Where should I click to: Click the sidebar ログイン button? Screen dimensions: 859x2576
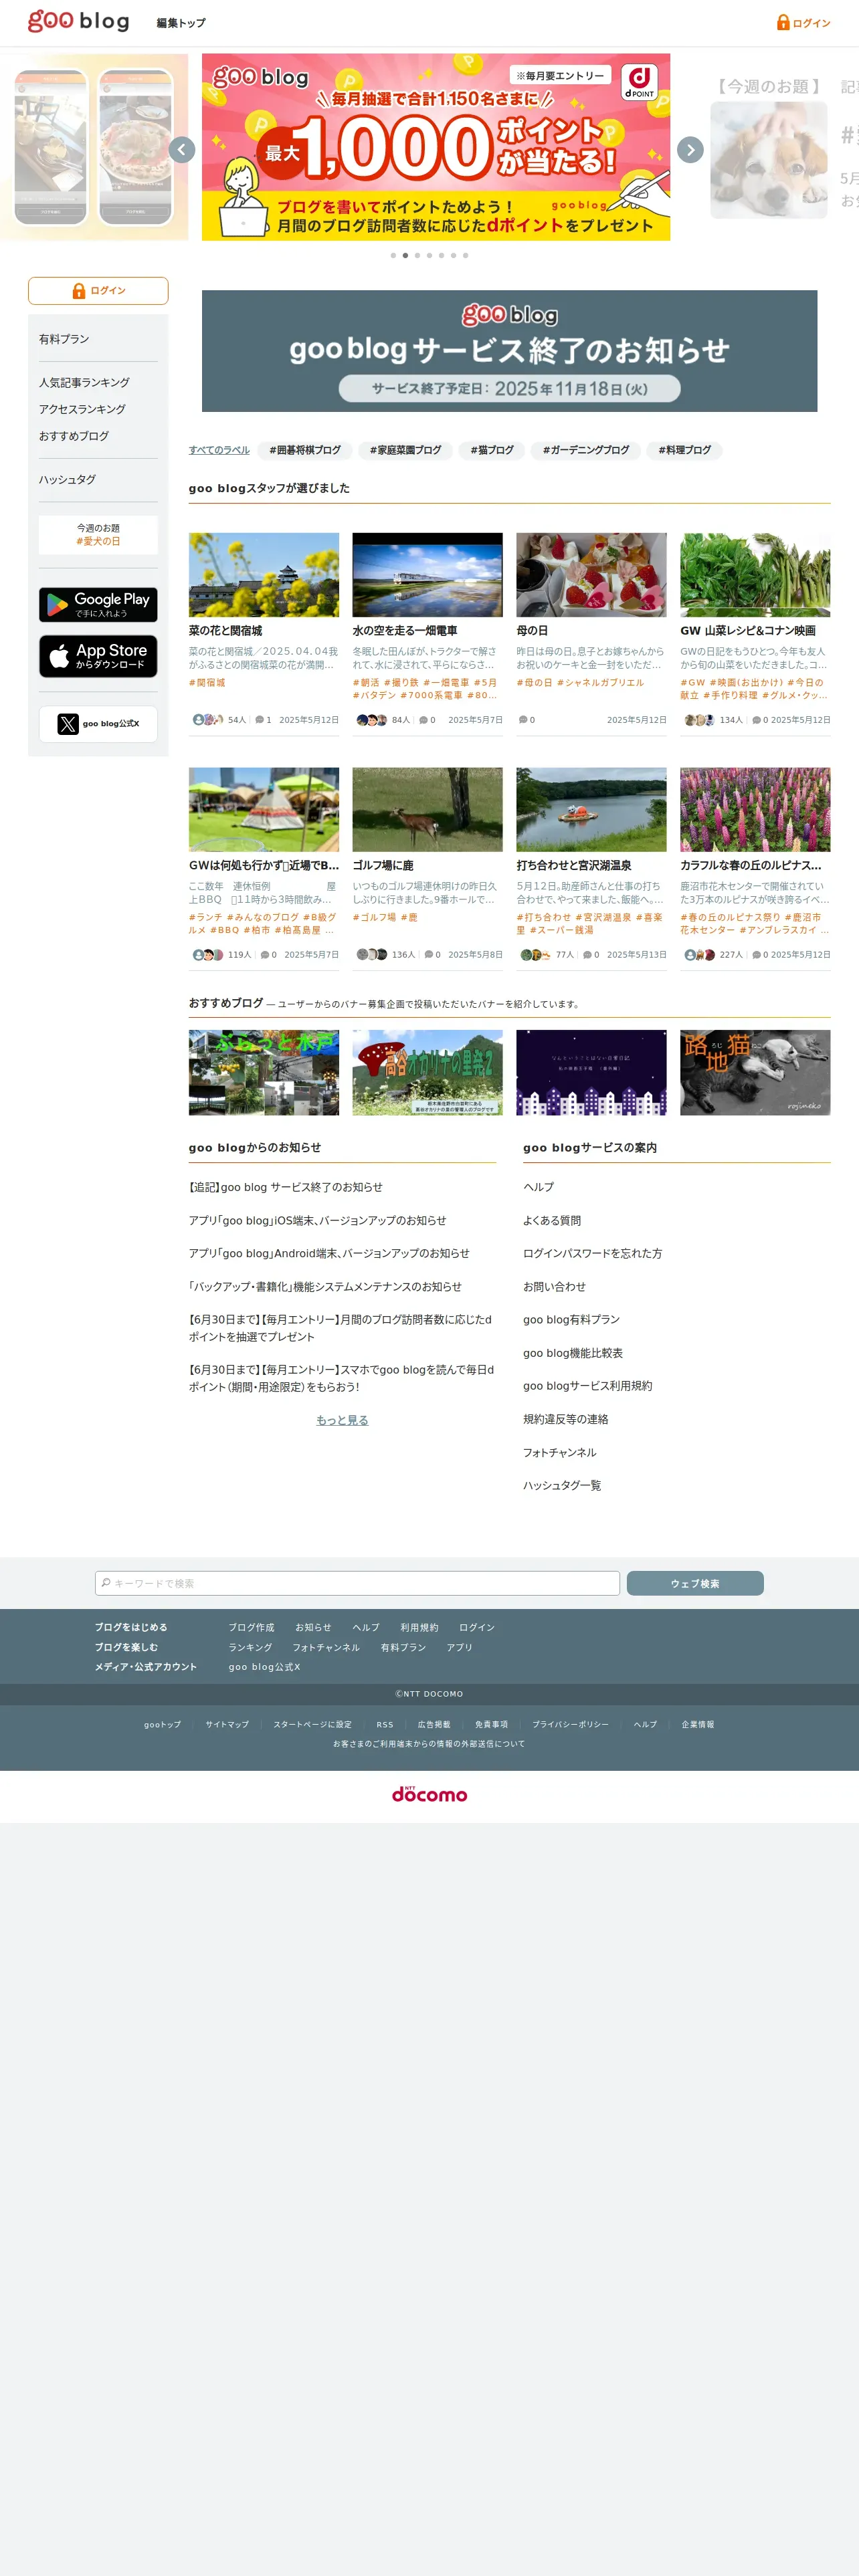98,291
